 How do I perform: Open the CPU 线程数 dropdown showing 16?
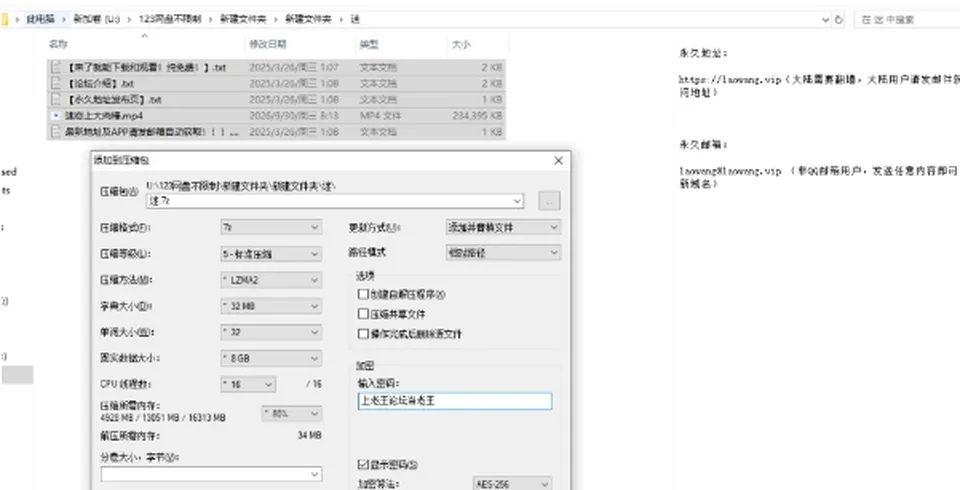tap(247, 384)
